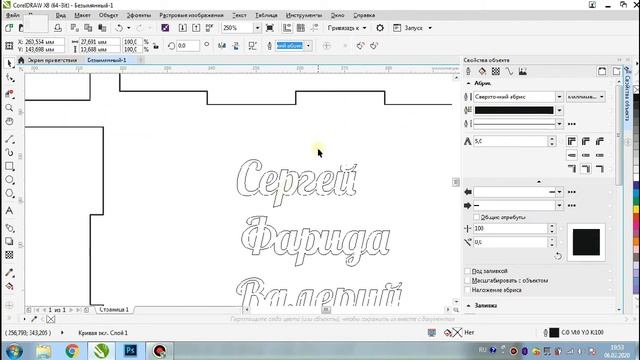
Task: Toggle Show Rulers button
Action: pos(287,28)
